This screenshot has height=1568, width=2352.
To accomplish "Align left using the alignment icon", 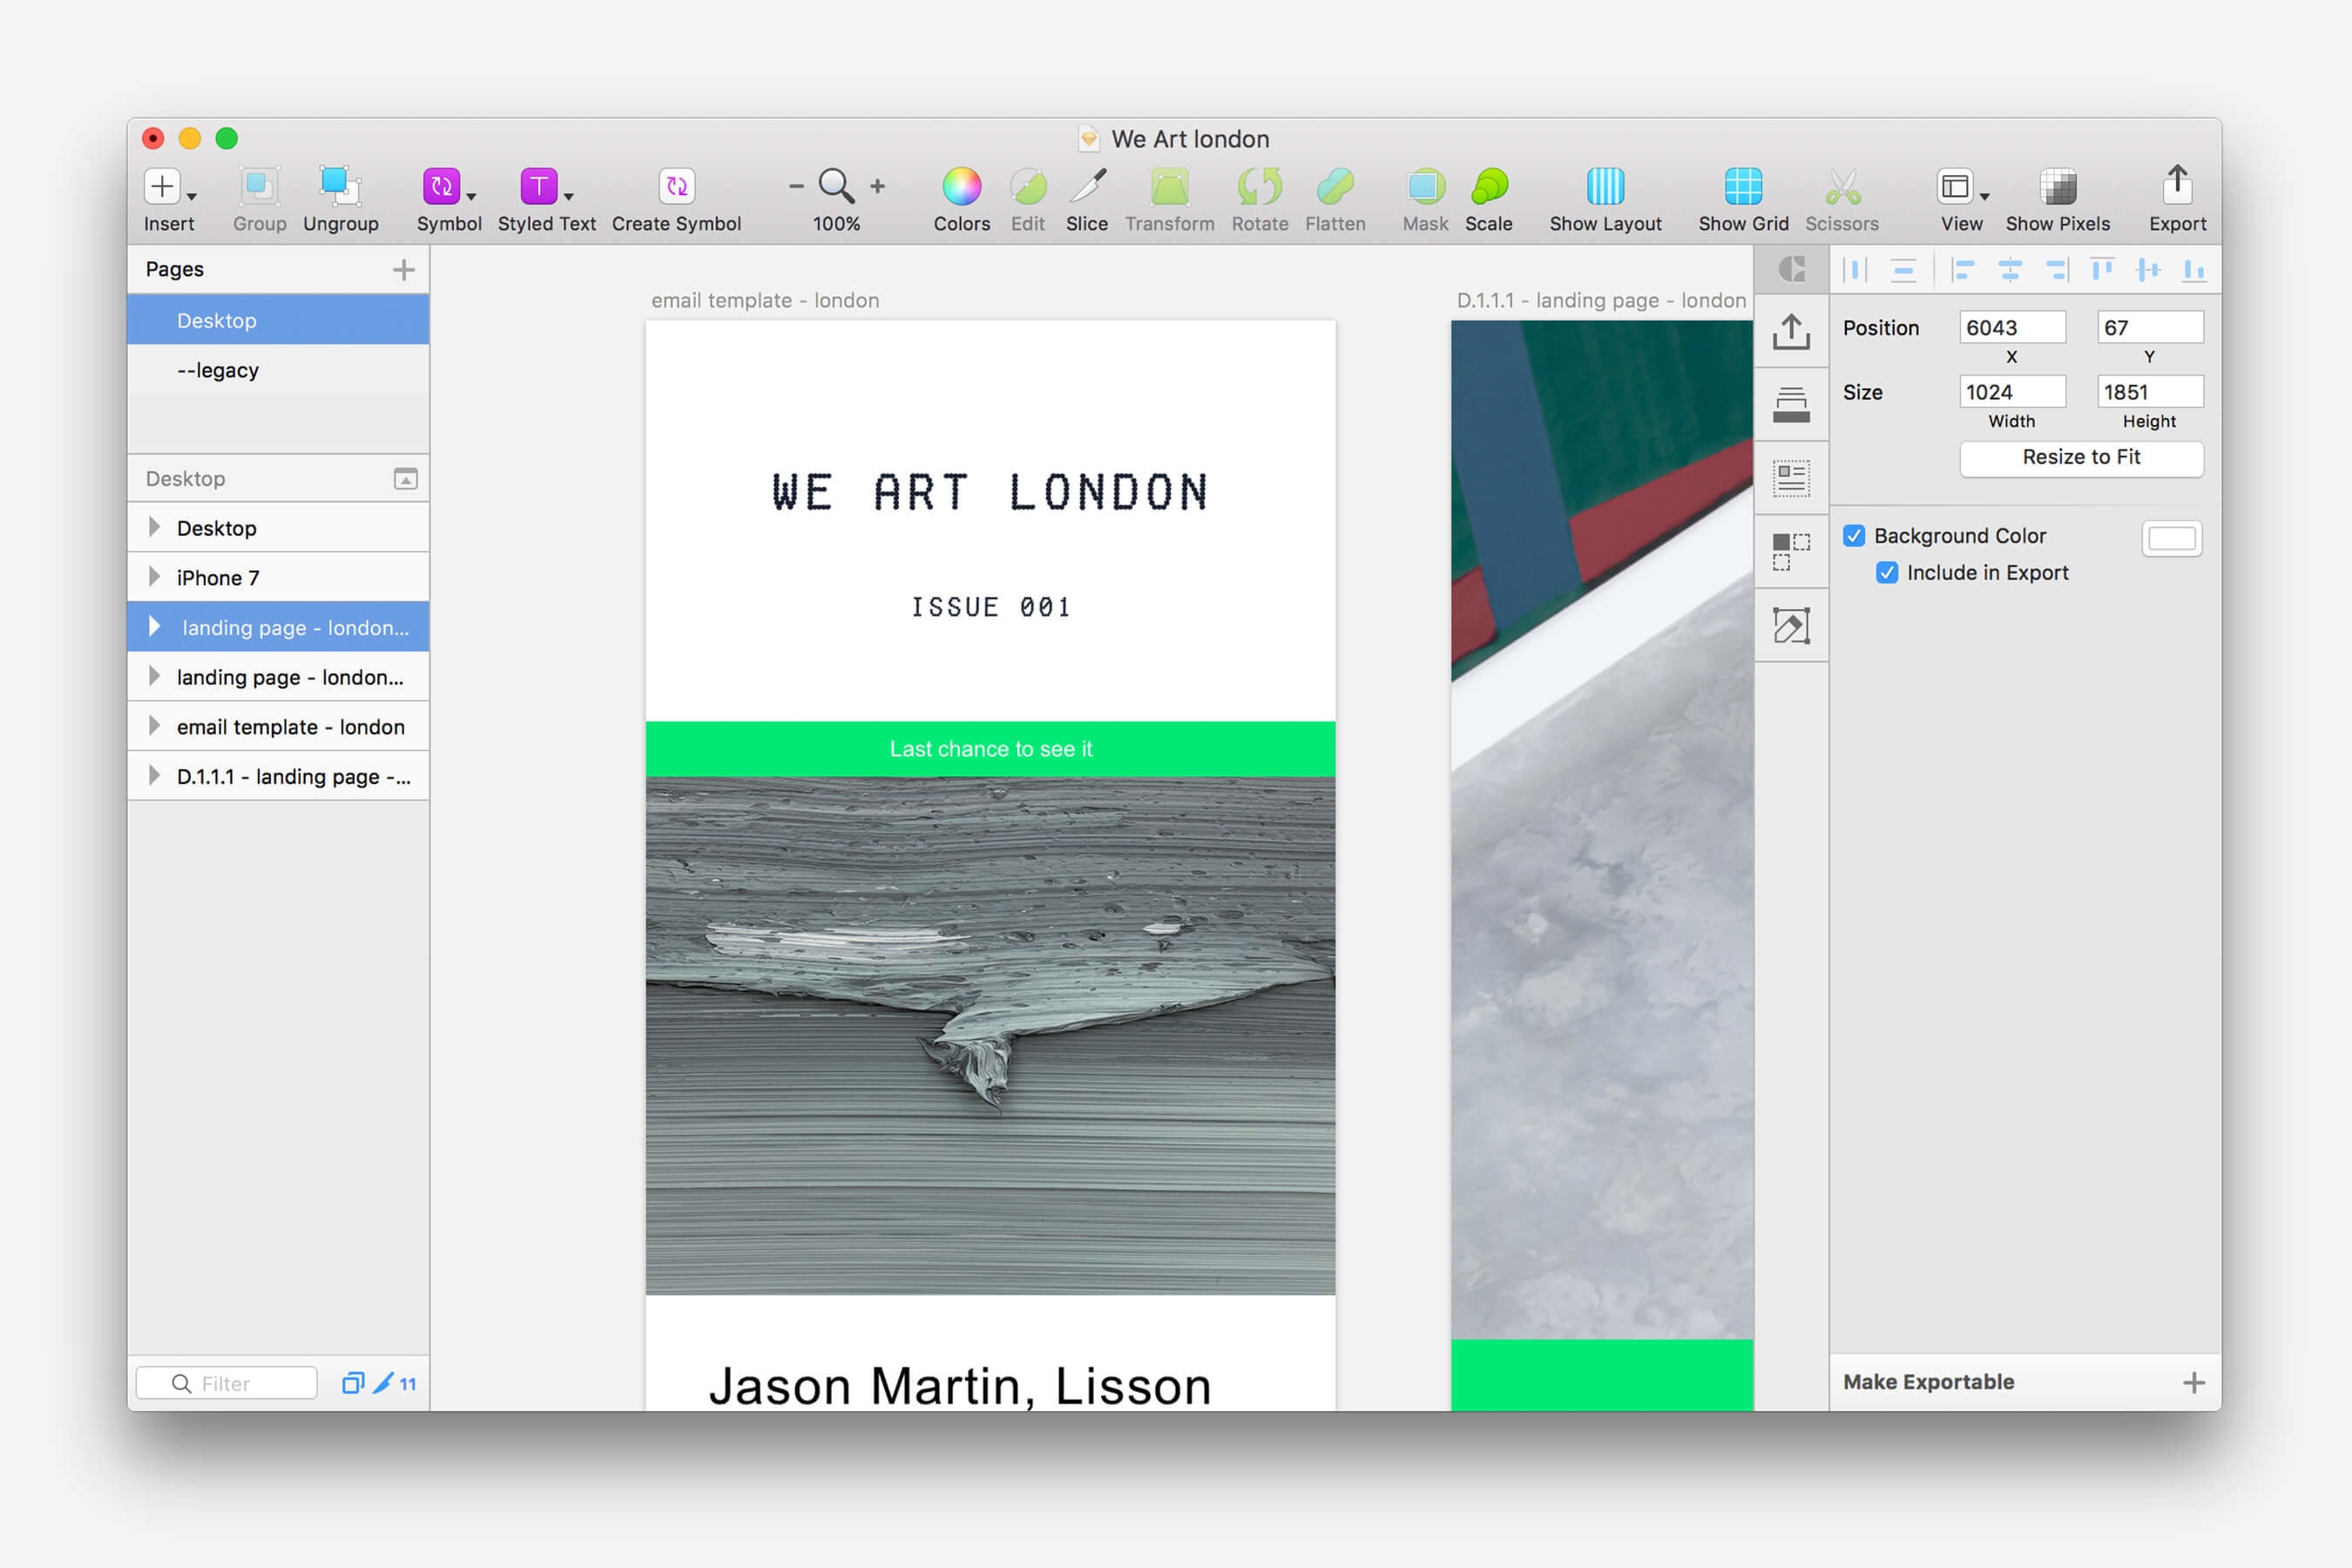I will [x=1963, y=270].
